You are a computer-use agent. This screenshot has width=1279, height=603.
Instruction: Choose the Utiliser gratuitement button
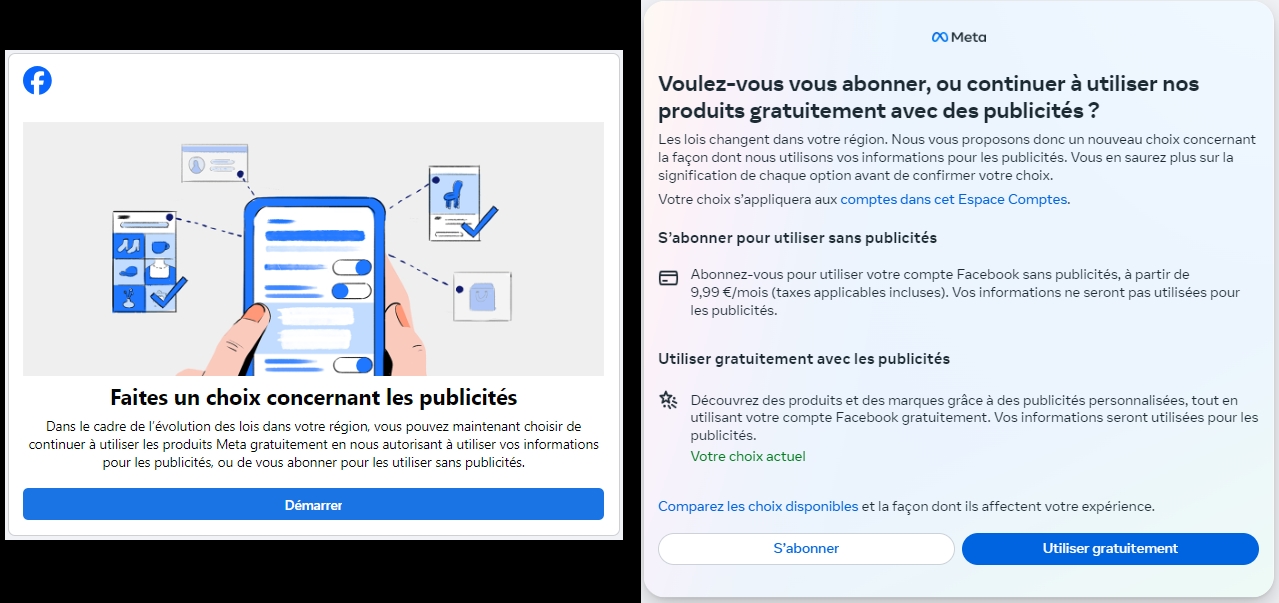(x=1110, y=548)
